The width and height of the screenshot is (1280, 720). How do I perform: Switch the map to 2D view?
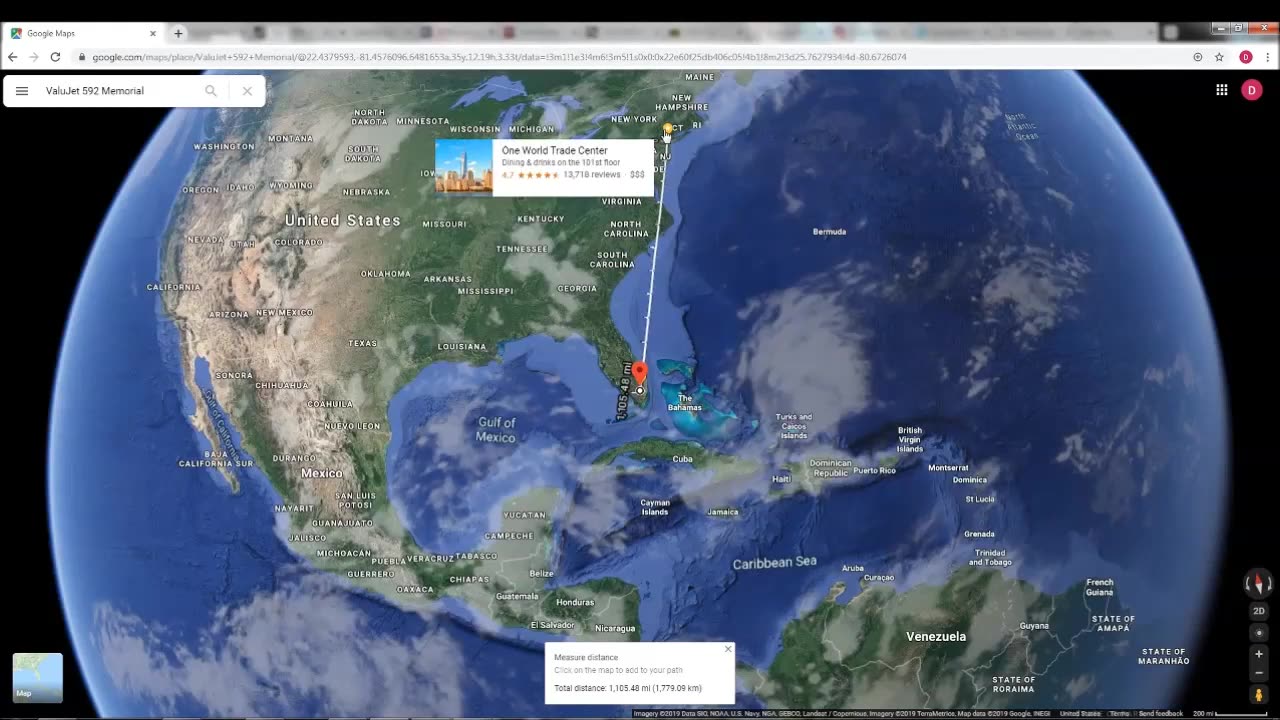1259,611
